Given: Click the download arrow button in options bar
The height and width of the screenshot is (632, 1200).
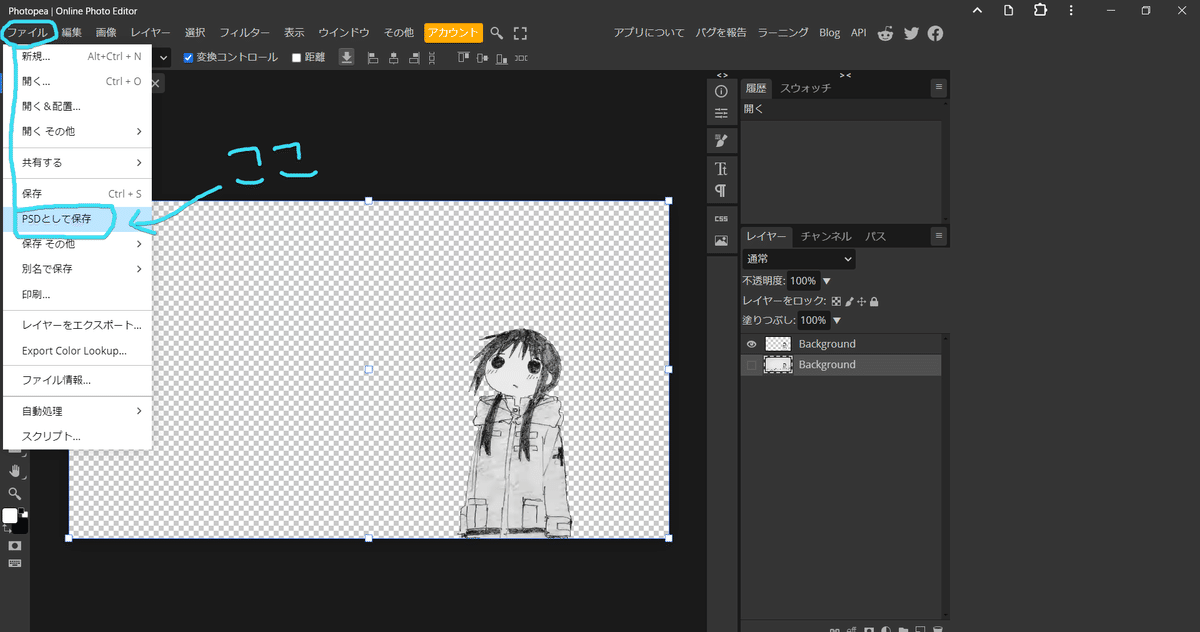Looking at the screenshot, I should (347, 57).
